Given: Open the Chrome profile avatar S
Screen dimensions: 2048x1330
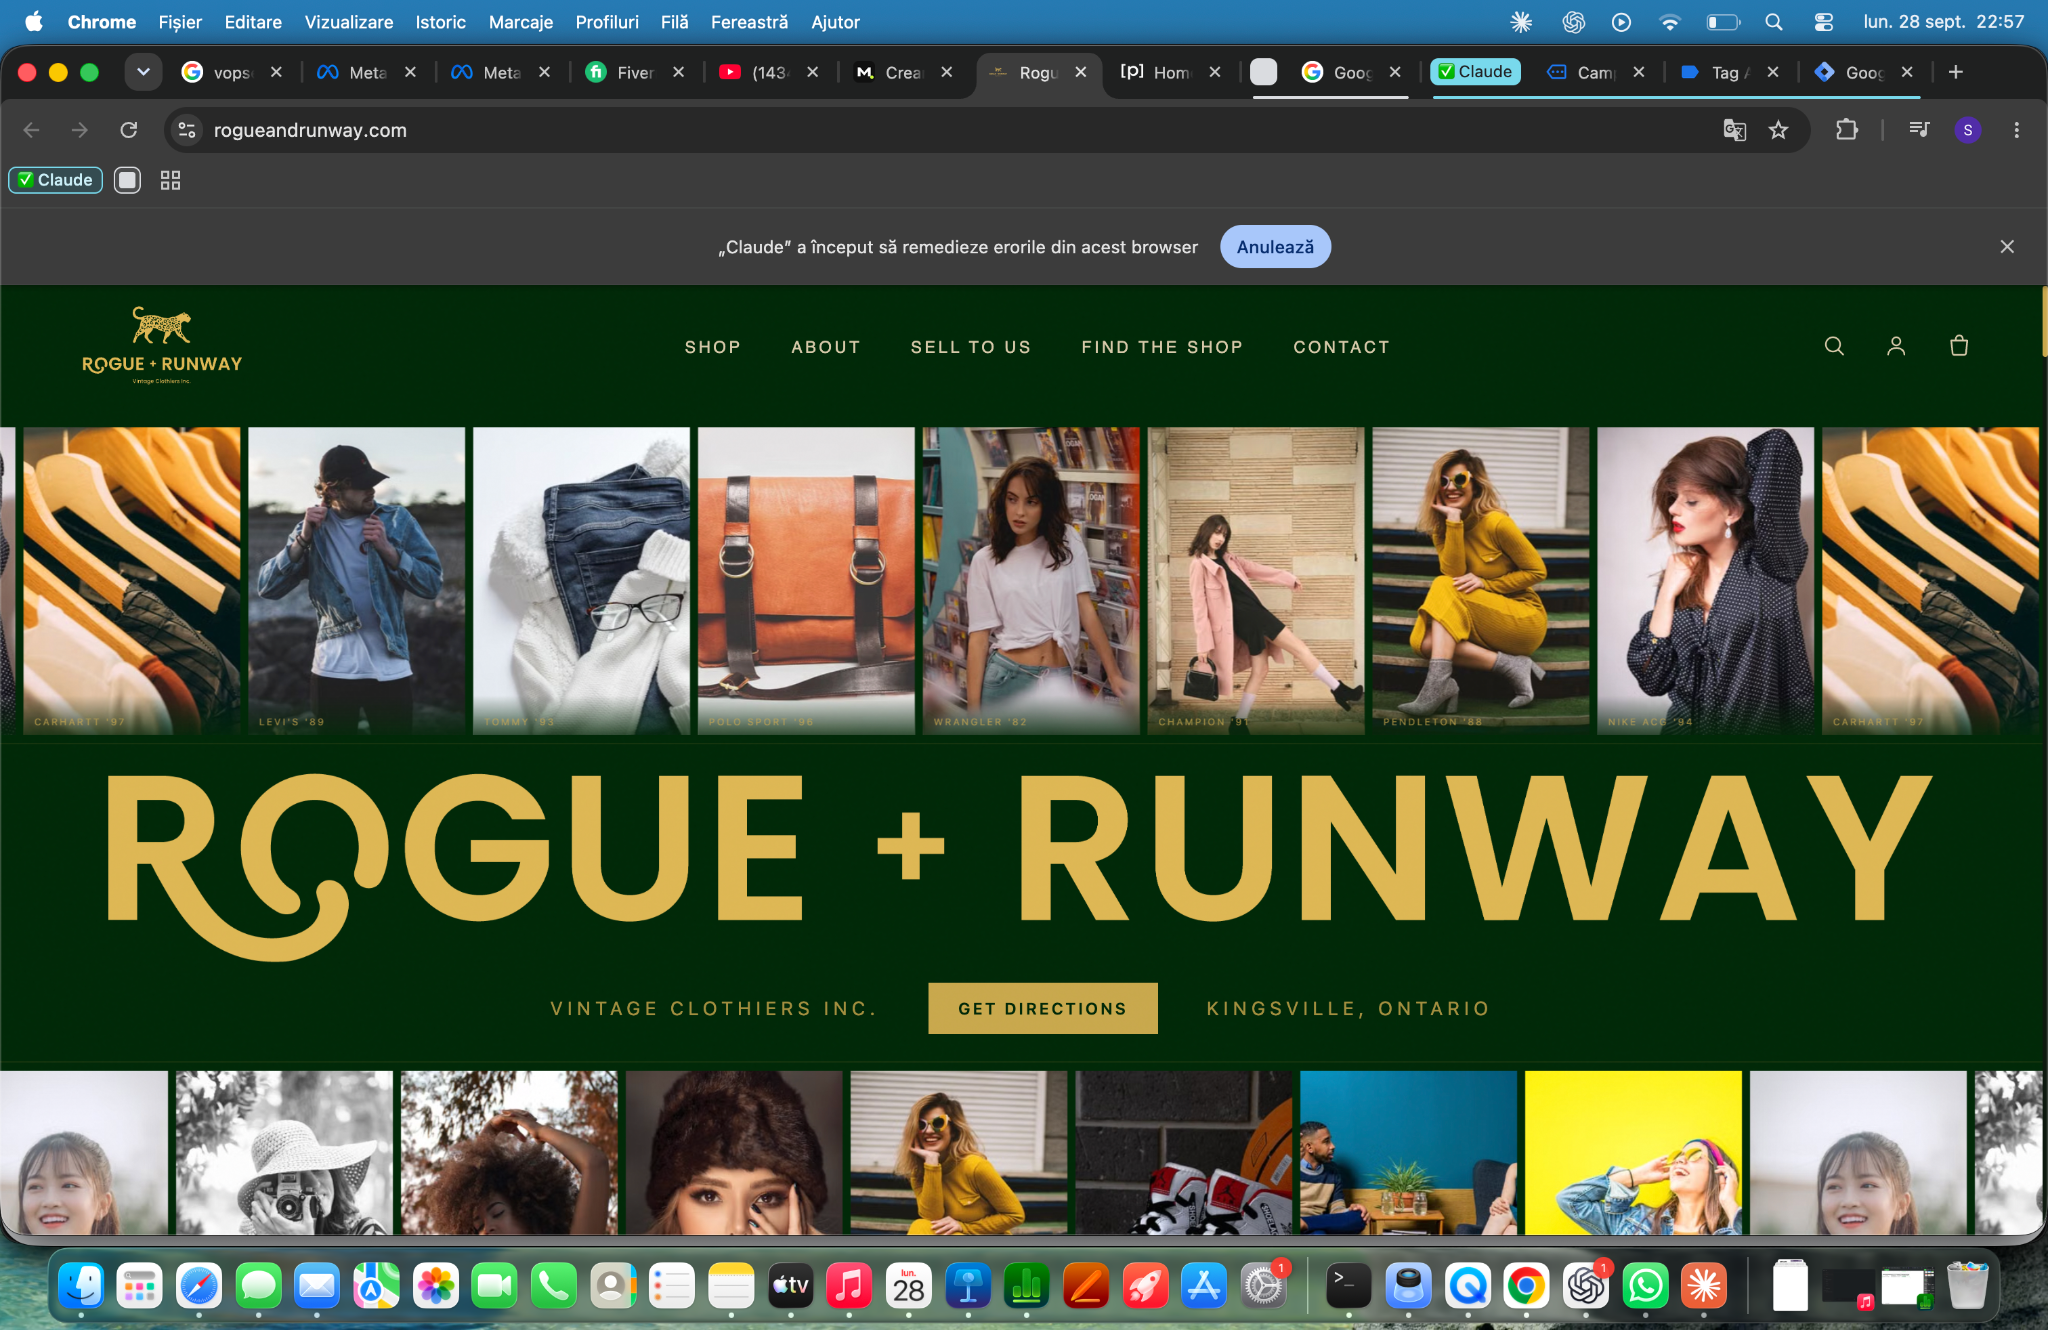Looking at the screenshot, I should click(1968, 130).
